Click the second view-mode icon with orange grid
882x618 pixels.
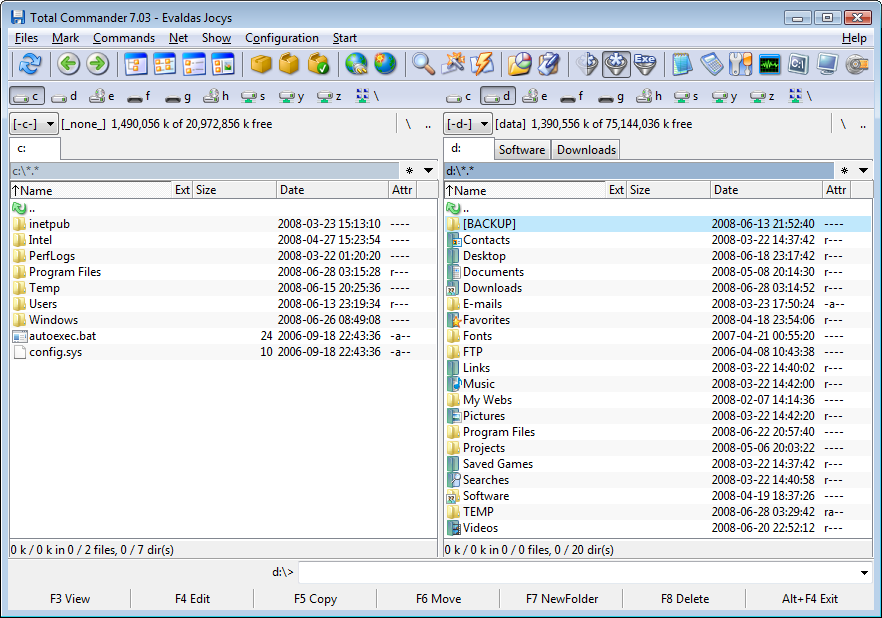click(165, 64)
